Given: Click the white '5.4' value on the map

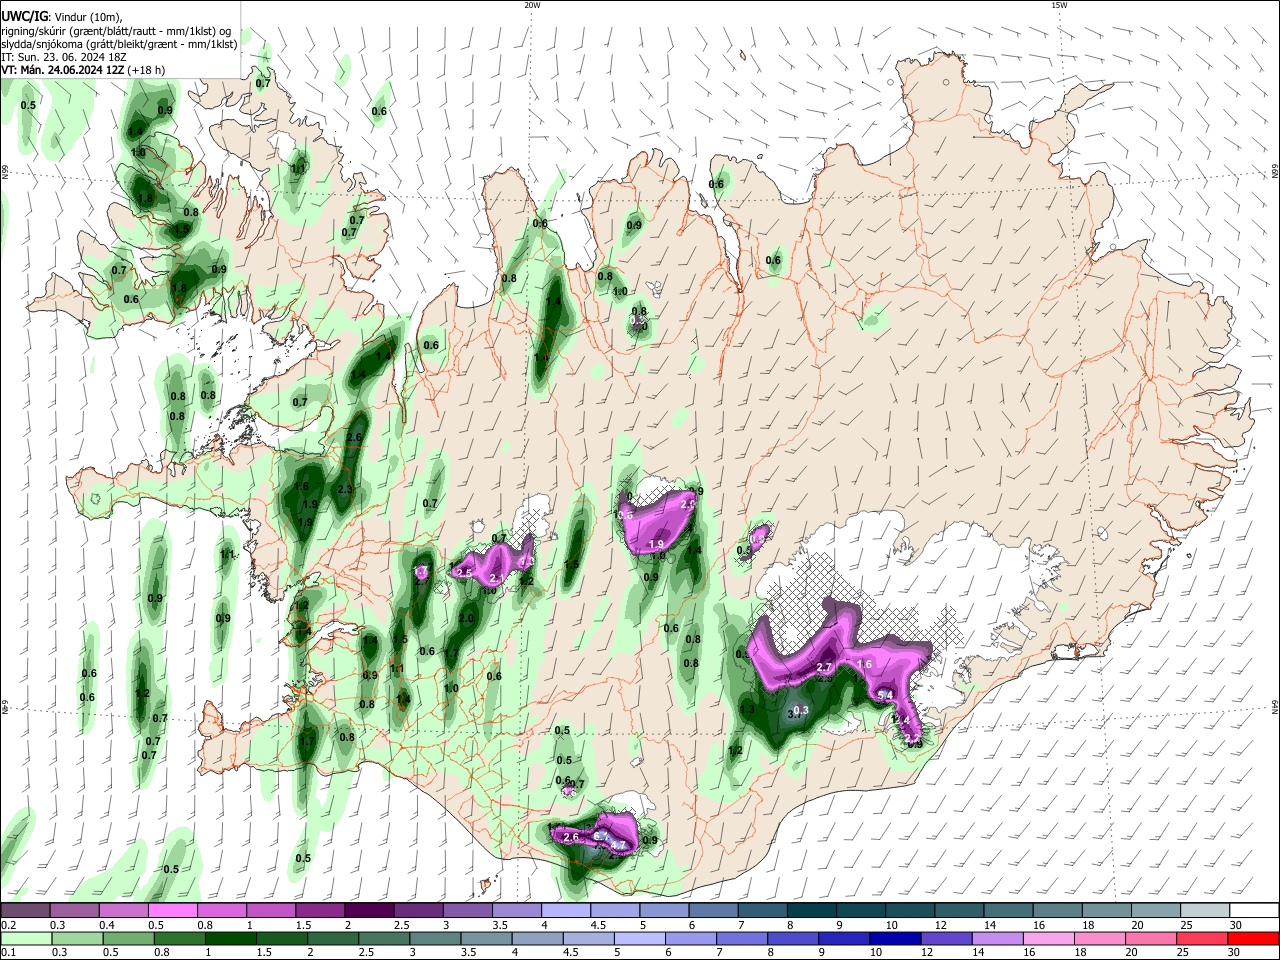Looking at the screenshot, I should pos(885,695).
